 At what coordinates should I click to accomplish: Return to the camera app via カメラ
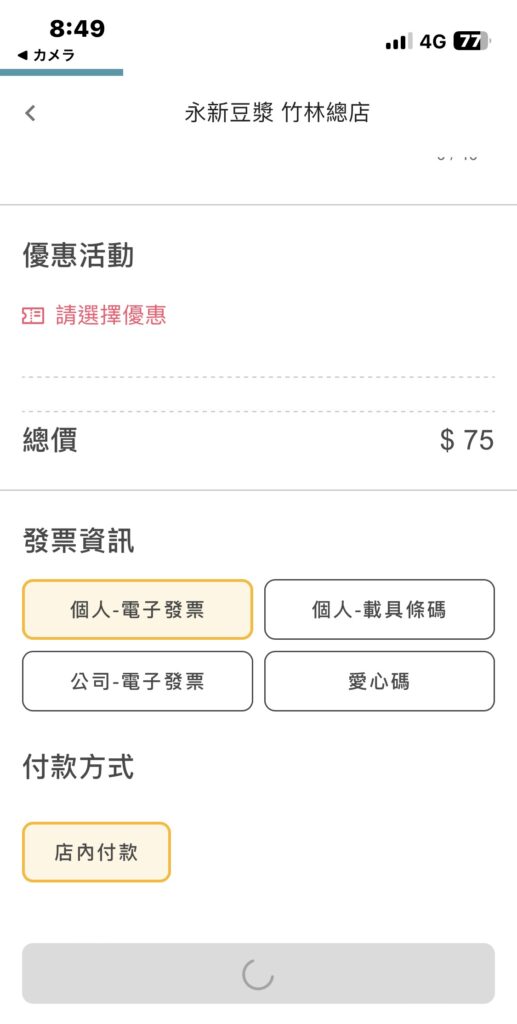pos(46,56)
